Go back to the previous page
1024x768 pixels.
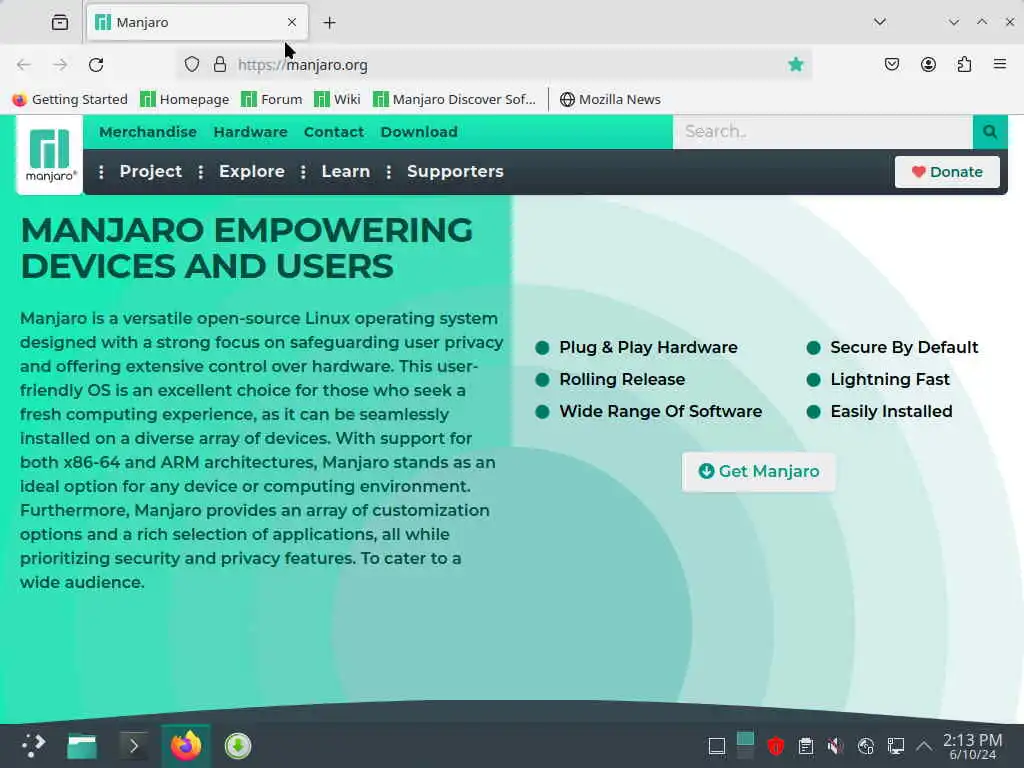pyautogui.click(x=24, y=65)
